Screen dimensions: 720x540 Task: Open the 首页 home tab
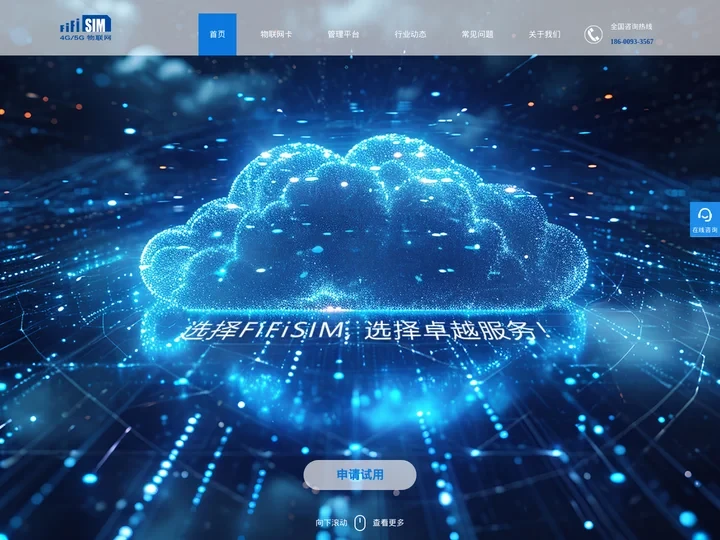tap(217, 34)
